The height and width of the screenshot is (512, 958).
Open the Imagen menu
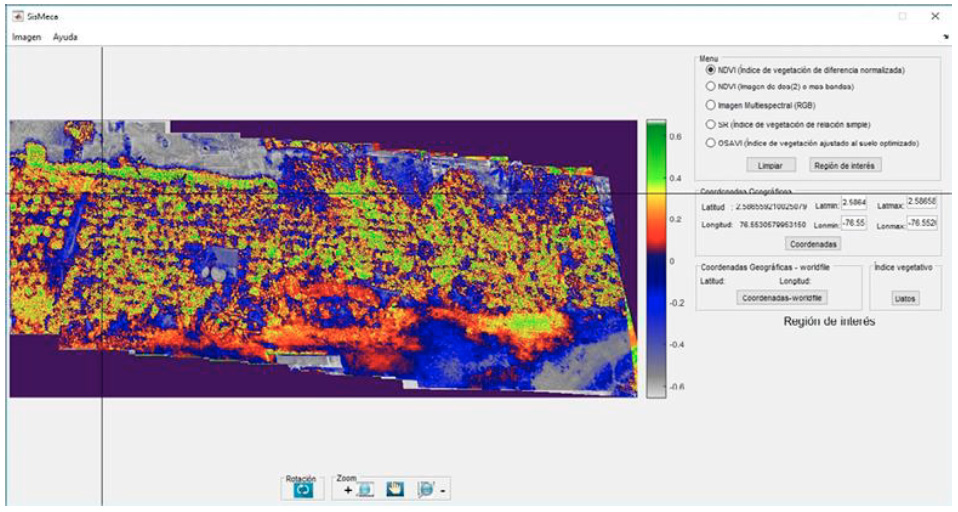[27, 37]
